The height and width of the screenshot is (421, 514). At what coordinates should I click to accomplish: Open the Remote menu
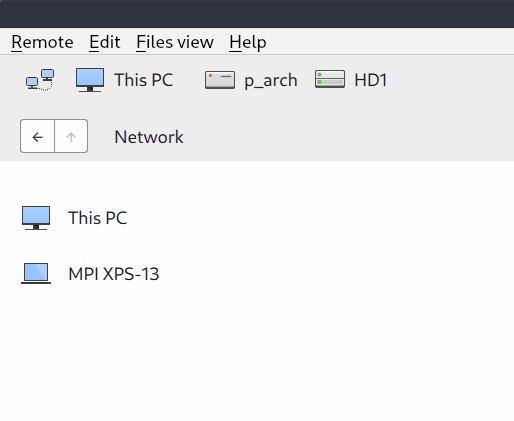[42, 42]
